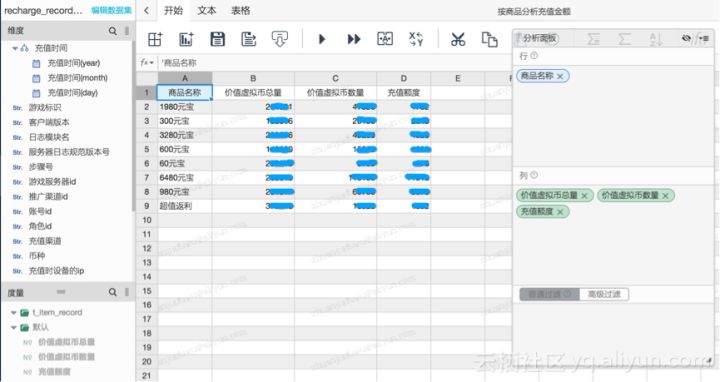Collapse the t_item_record folder
This screenshot has height=382, width=720.
[13, 313]
